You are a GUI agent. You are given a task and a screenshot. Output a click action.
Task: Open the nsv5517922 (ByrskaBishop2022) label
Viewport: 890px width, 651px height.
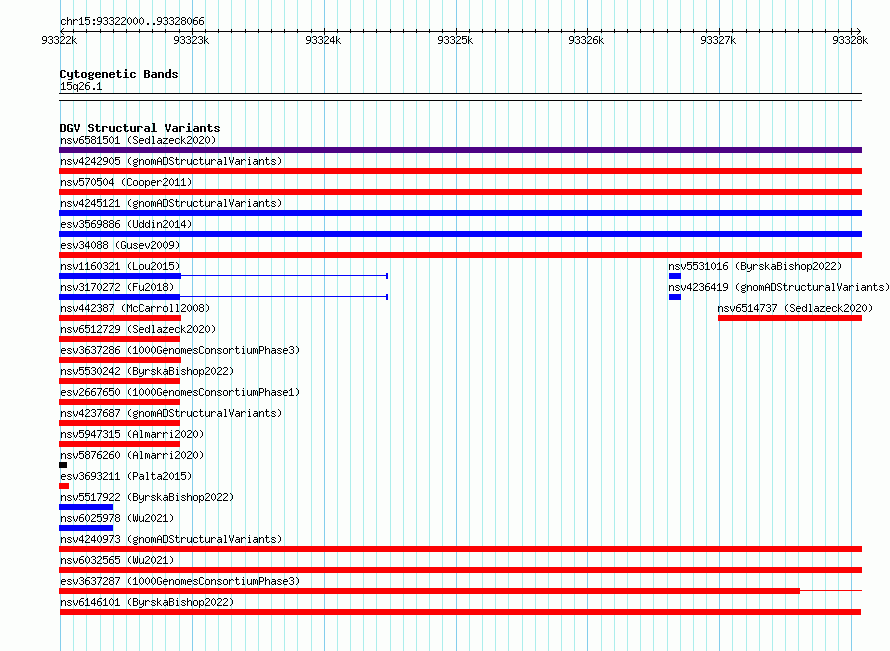[x=147, y=497]
